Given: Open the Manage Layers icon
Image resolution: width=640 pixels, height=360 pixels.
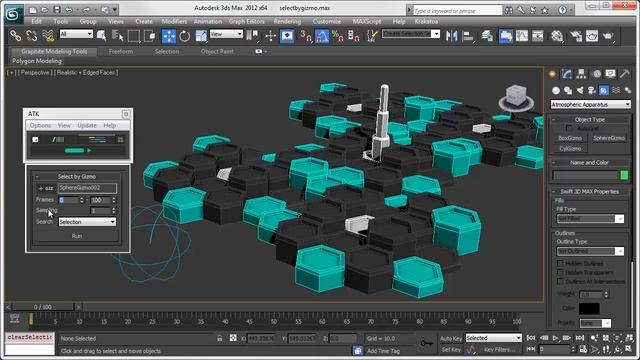Looking at the screenshot, I should (x=487, y=36).
